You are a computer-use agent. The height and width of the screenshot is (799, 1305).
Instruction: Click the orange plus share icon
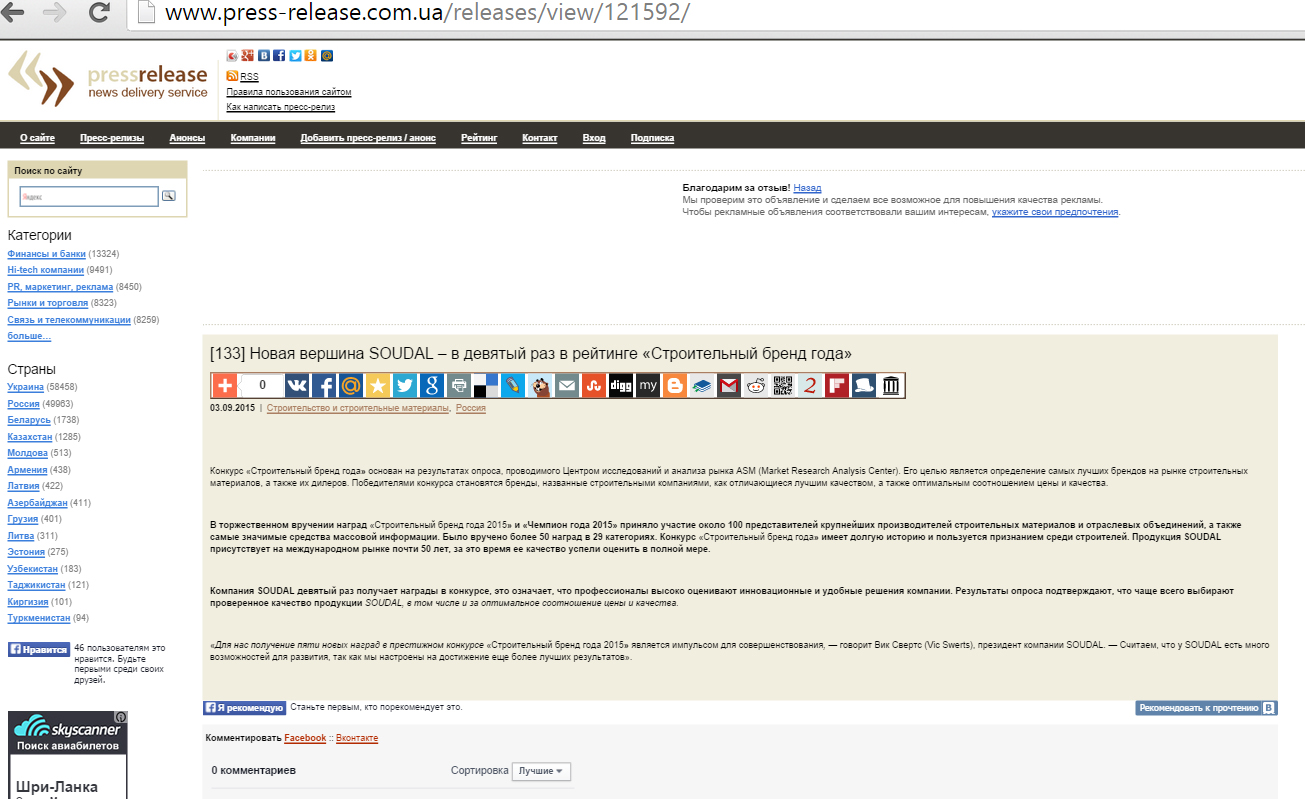point(225,386)
